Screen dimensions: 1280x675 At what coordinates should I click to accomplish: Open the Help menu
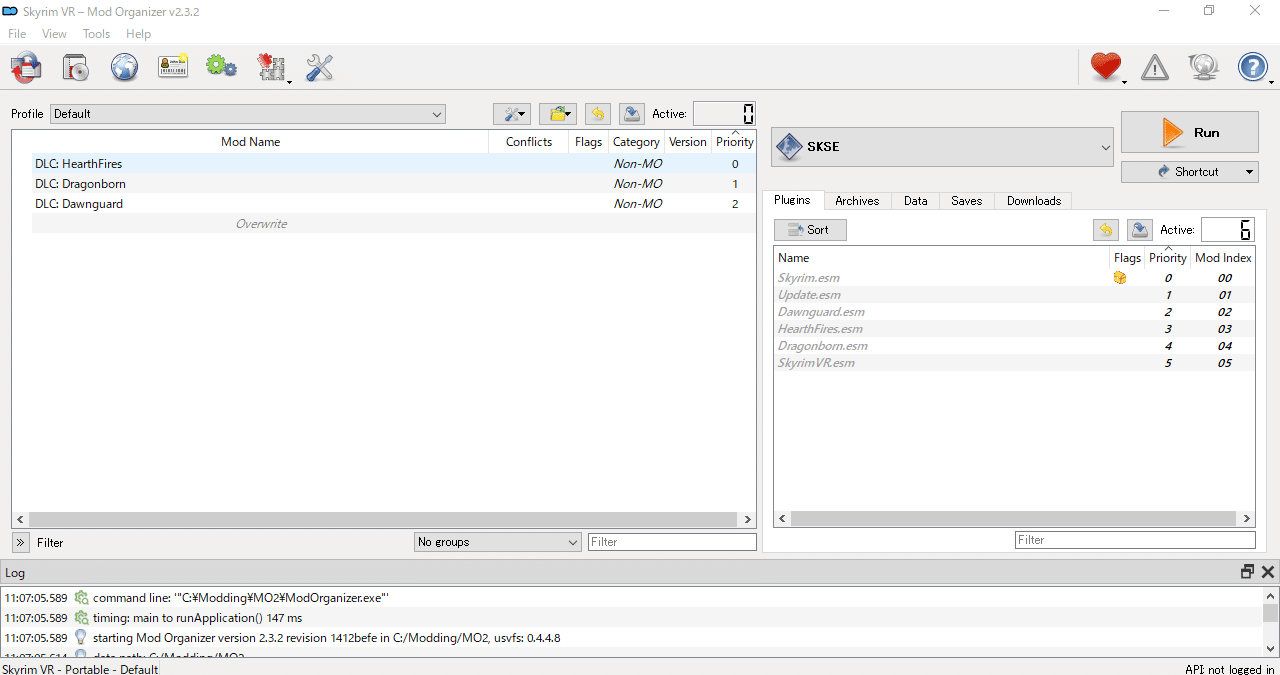tap(138, 34)
